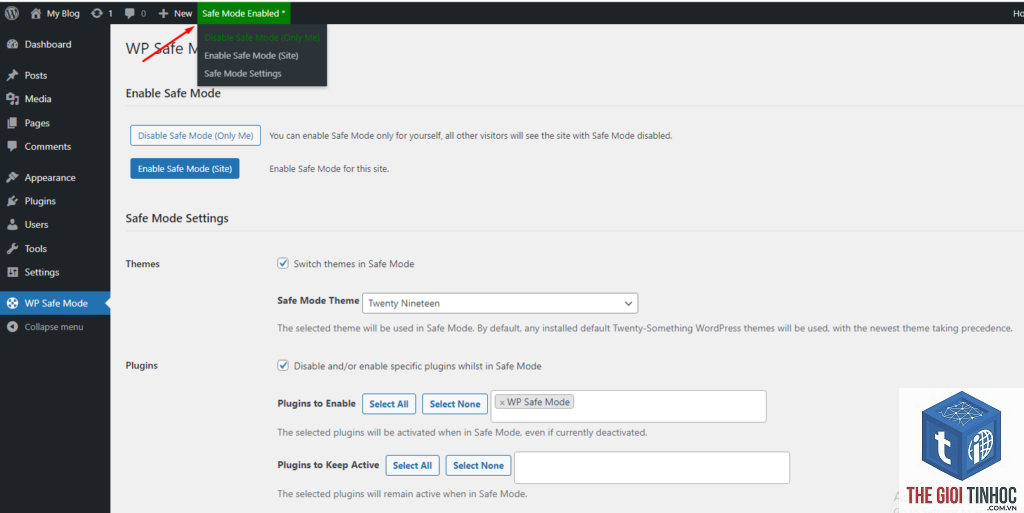Image resolution: width=1024 pixels, height=513 pixels.
Task: Open the Dashboard sidebar icon
Action: 12,44
